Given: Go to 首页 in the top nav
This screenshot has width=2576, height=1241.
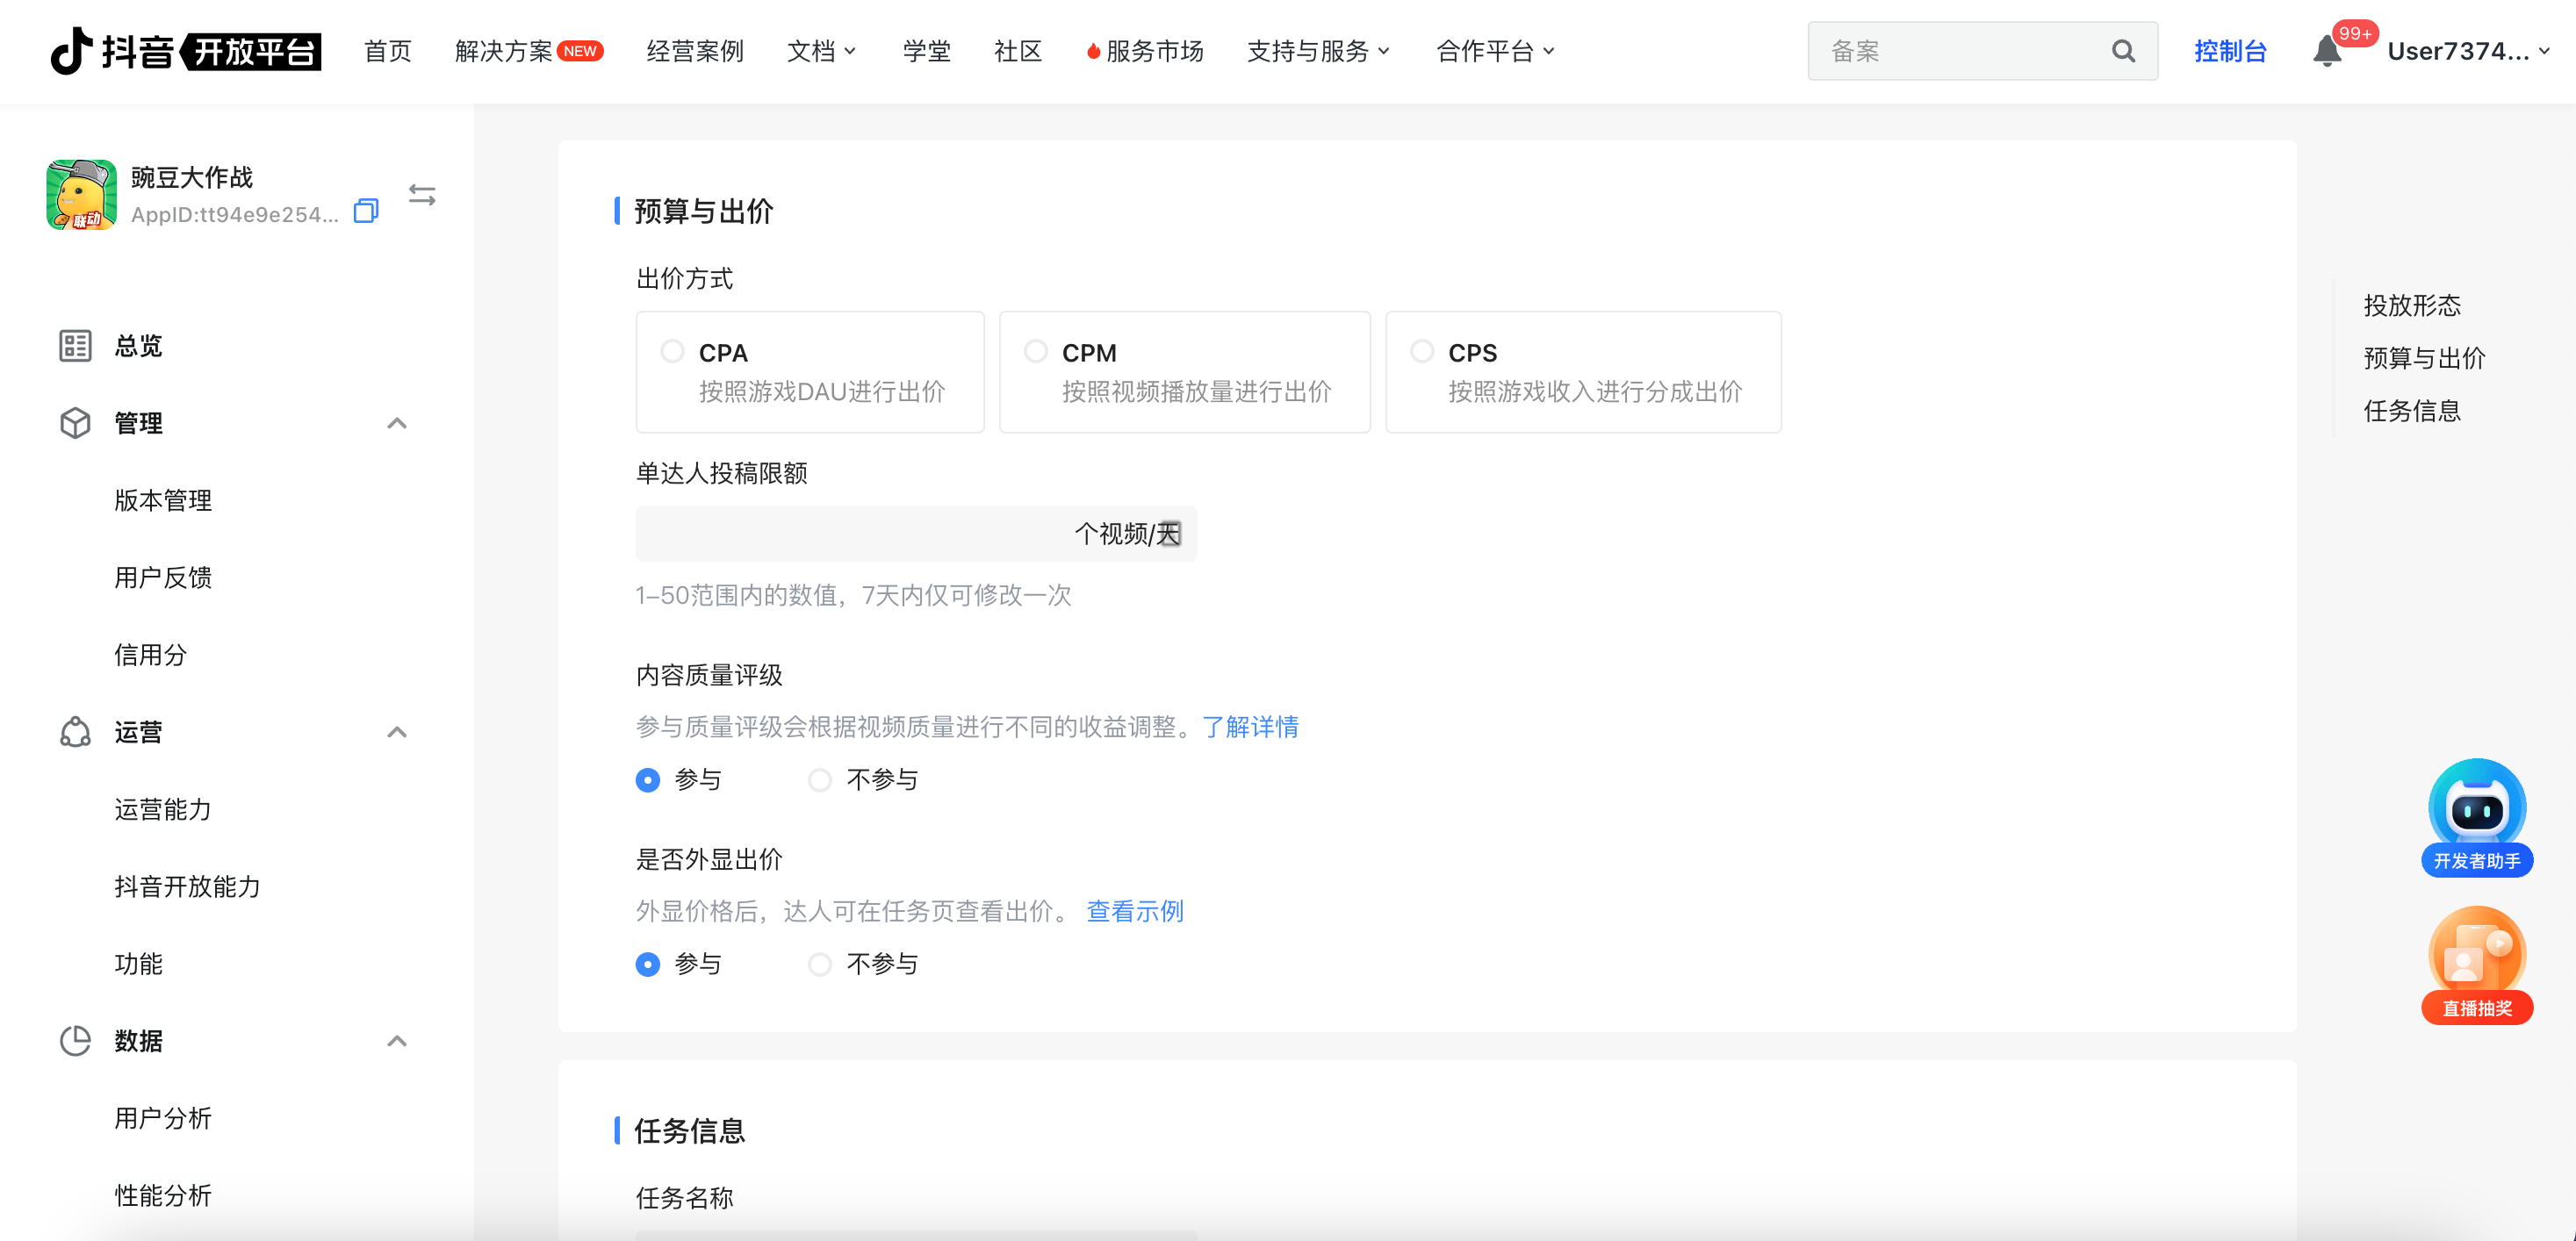Looking at the screenshot, I should click(x=388, y=51).
